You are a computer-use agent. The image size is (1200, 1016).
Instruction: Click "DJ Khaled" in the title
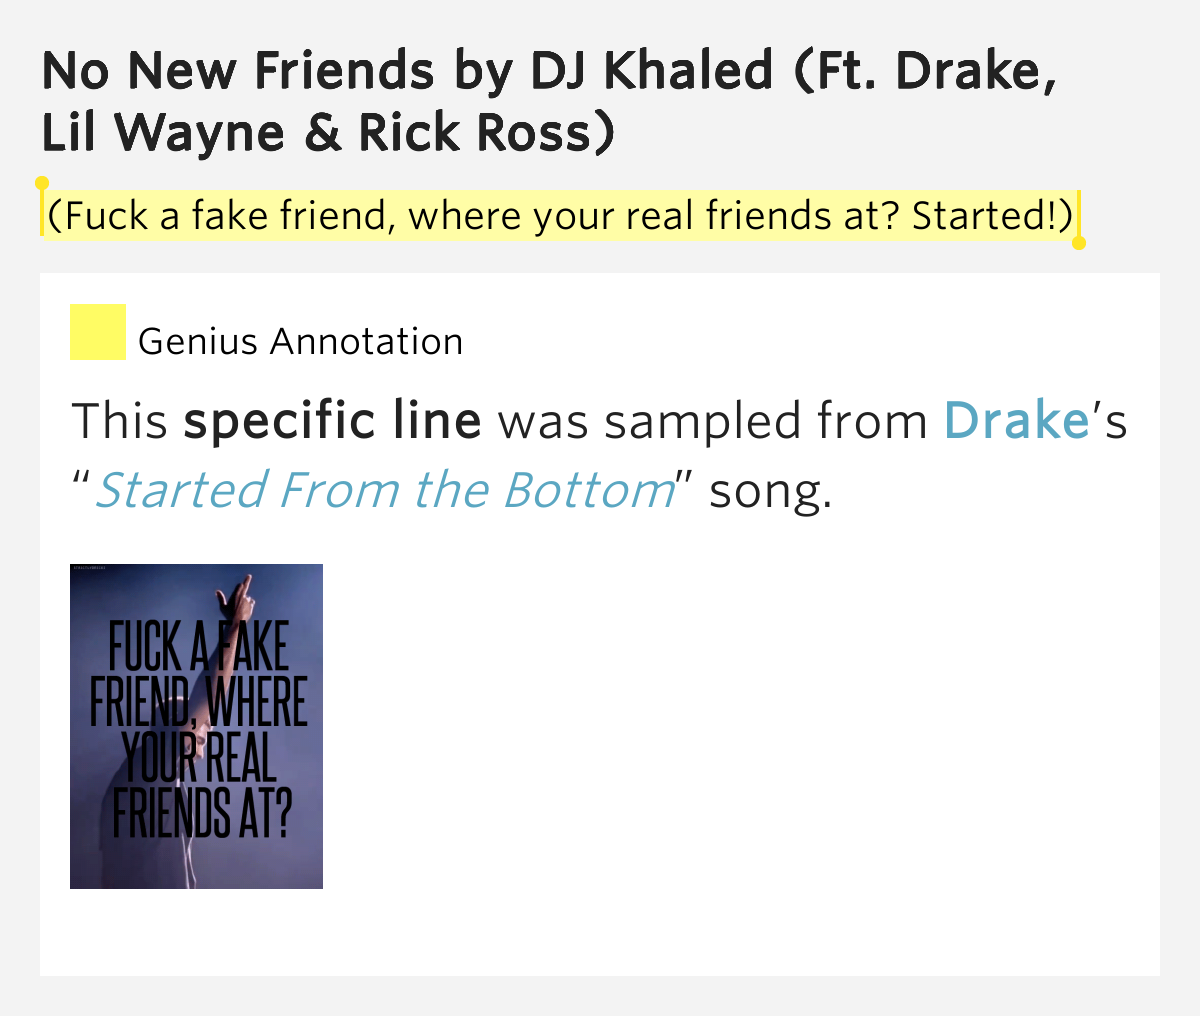pos(651,71)
